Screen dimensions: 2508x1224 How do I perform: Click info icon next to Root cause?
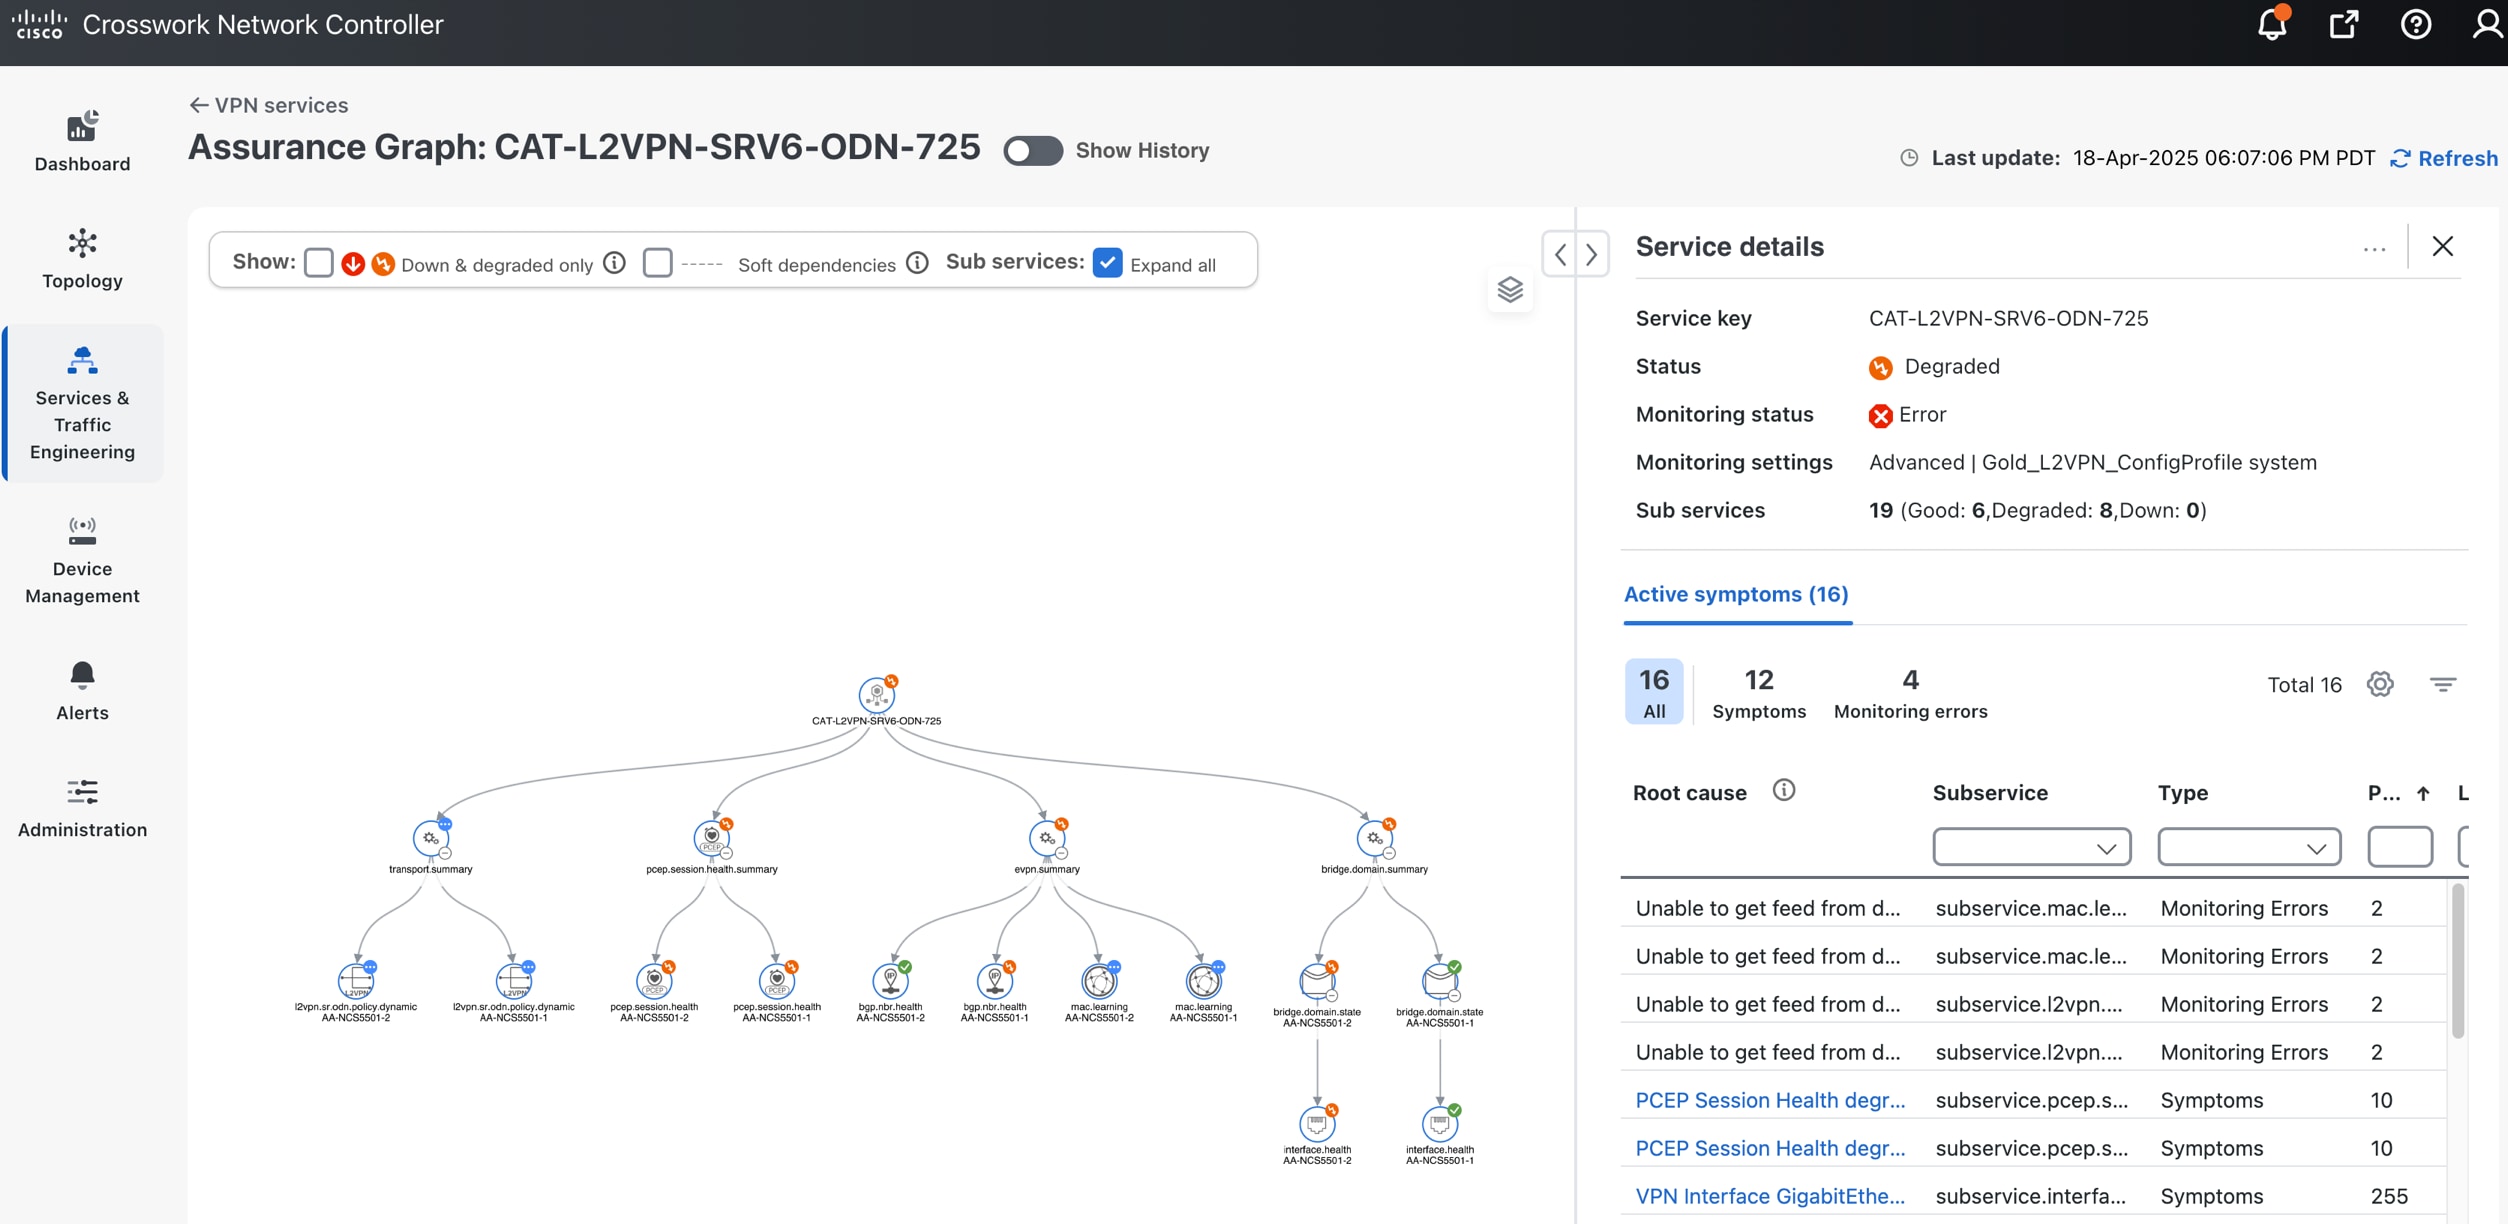(x=1784, y=791)
